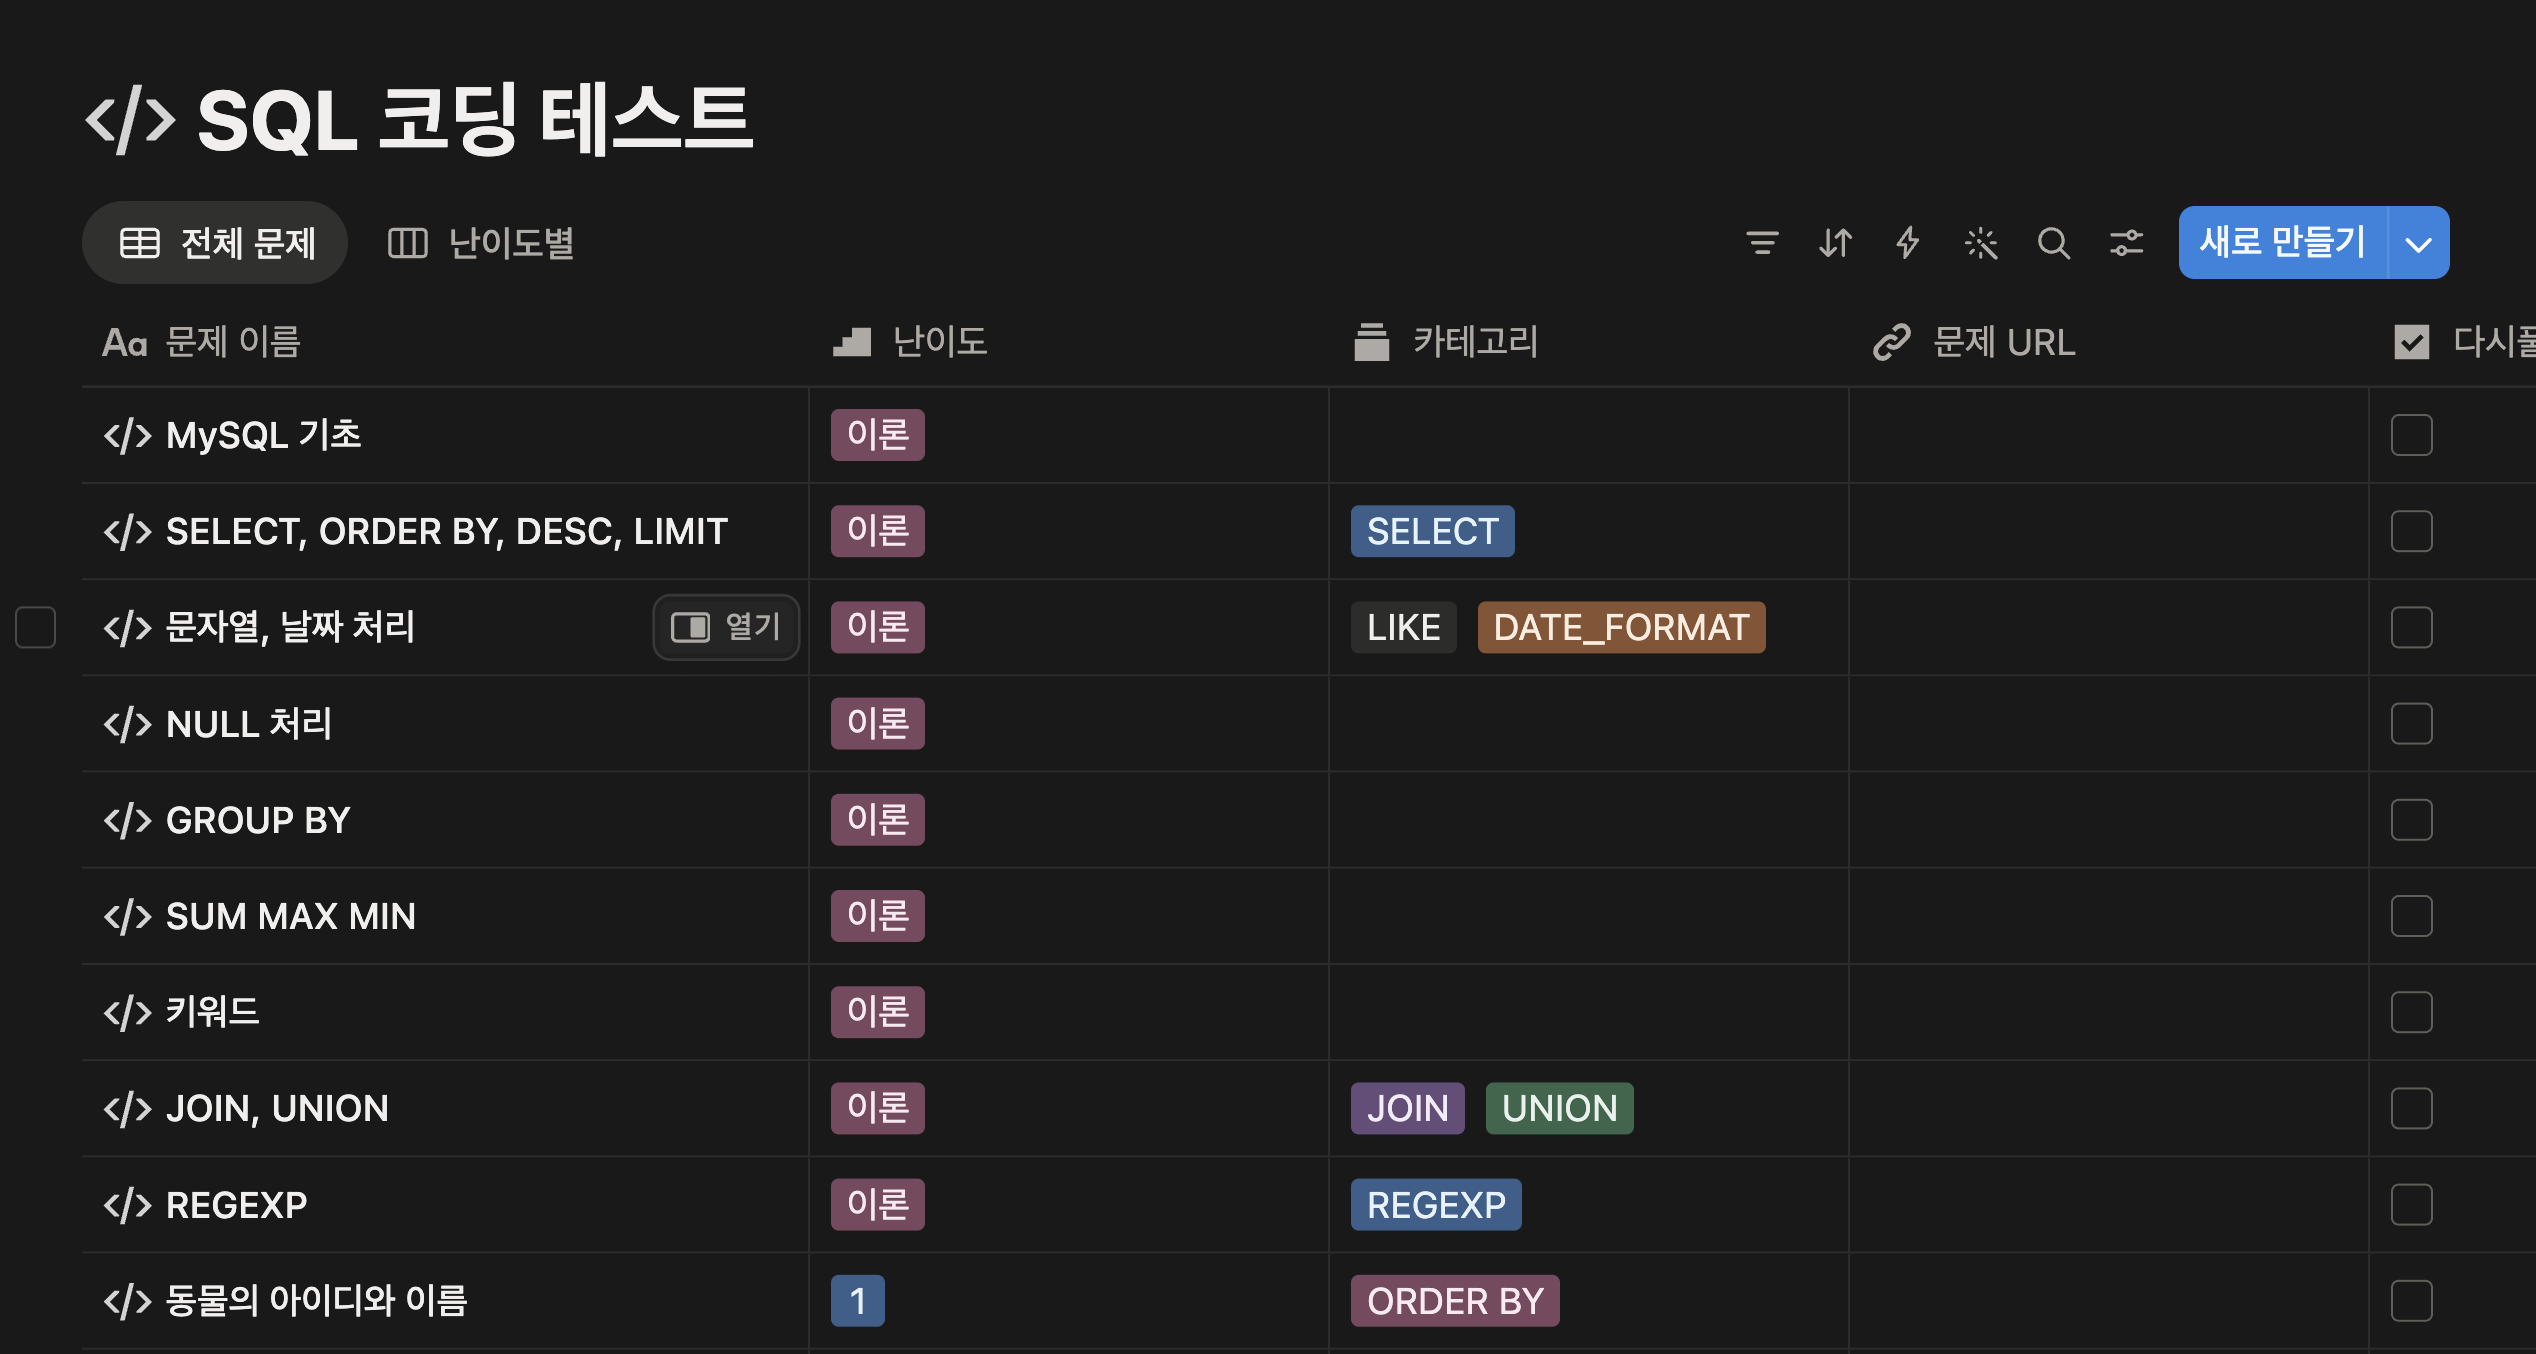
Task: Toggle the checkbox in the REGEXP row
Action: point(2411,1204)
